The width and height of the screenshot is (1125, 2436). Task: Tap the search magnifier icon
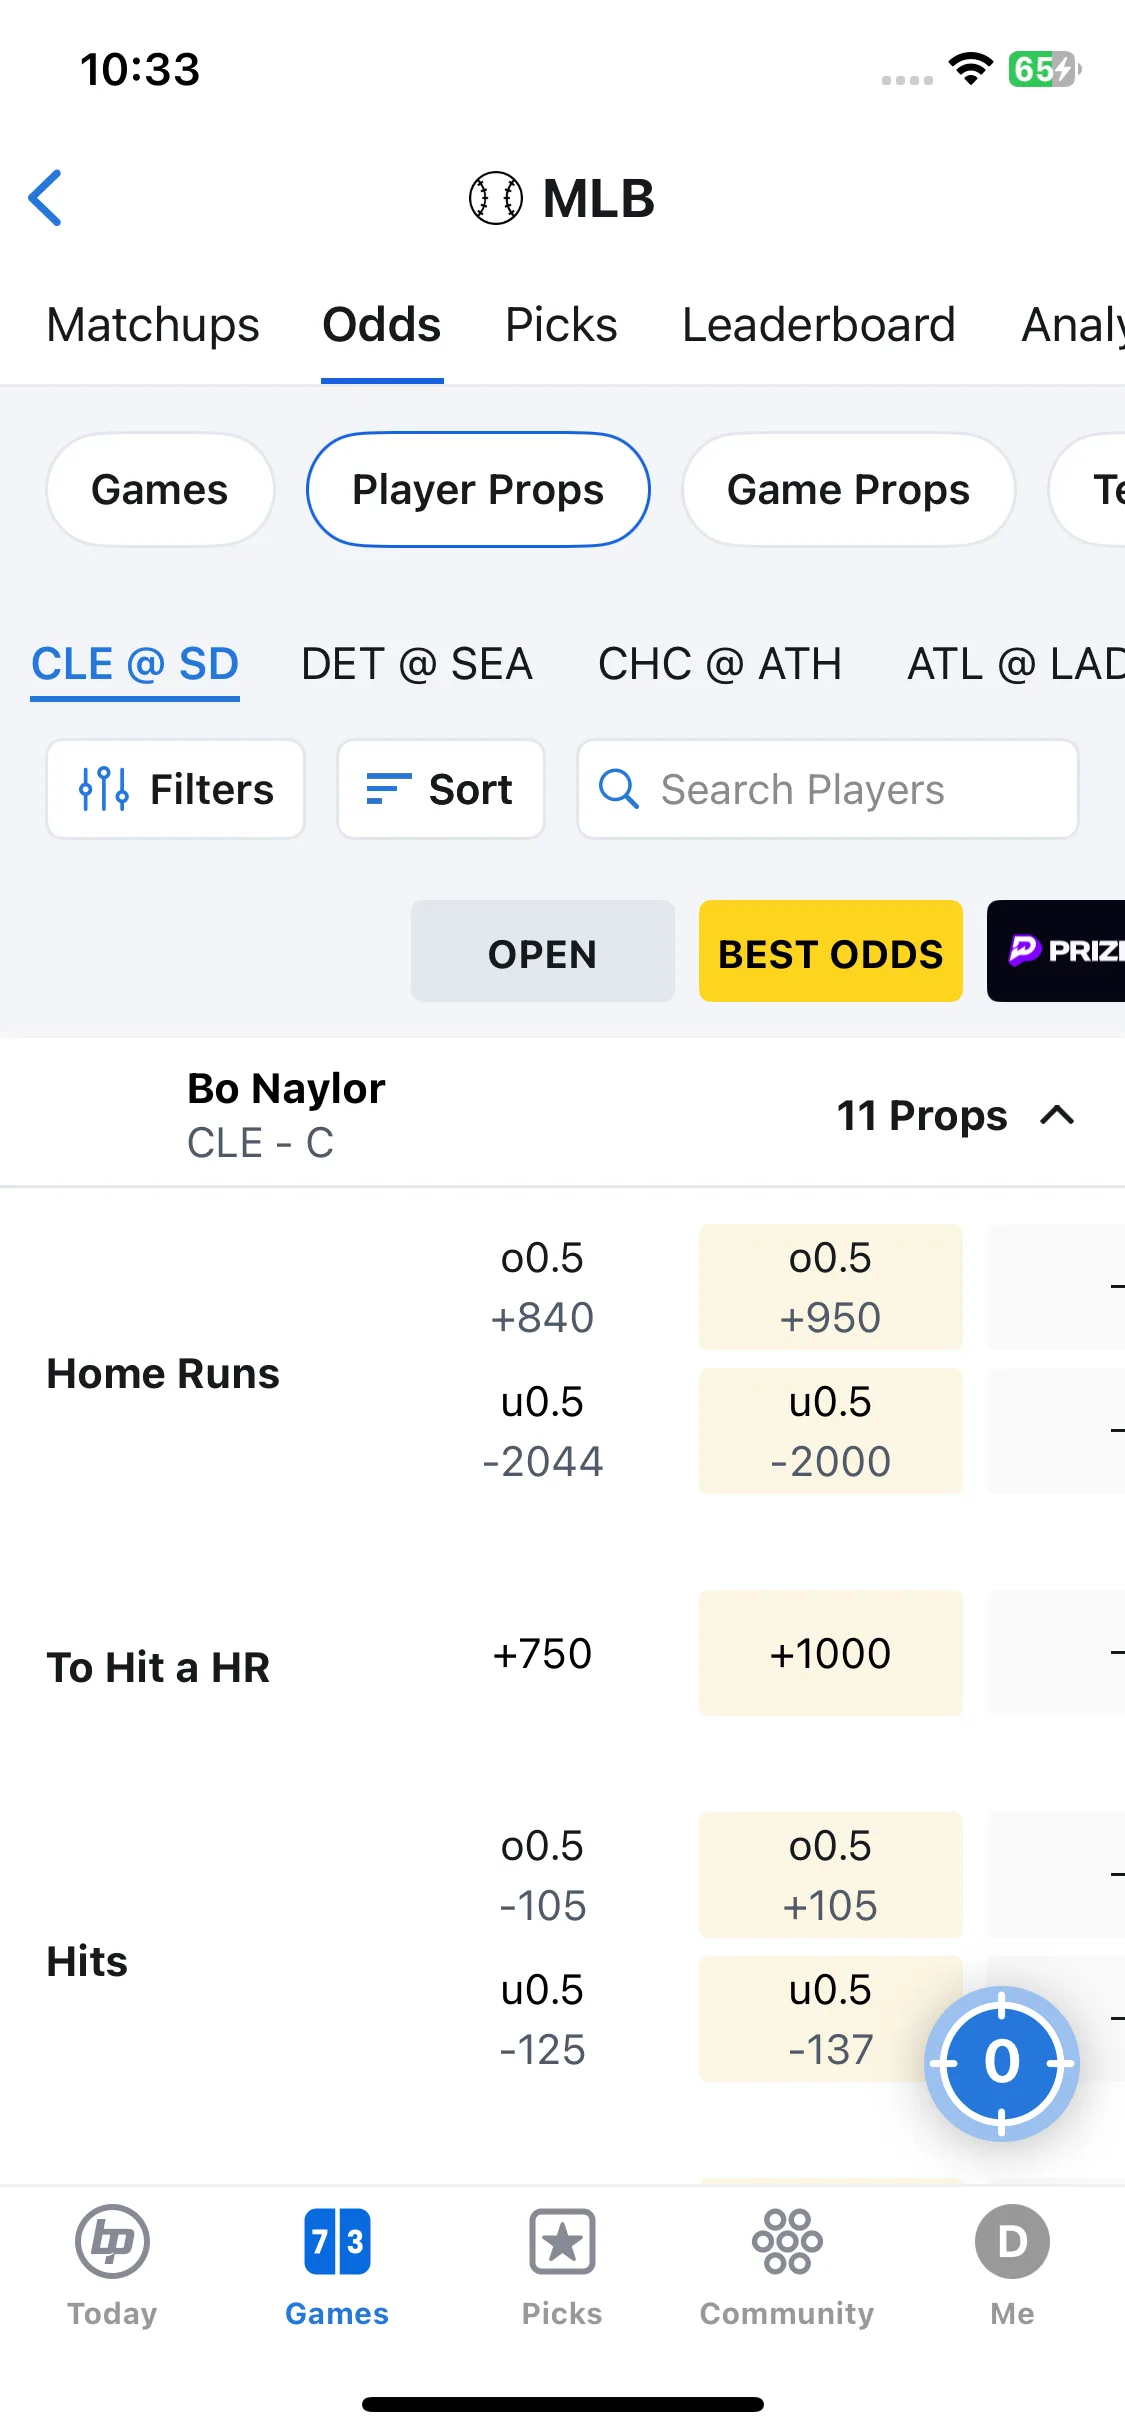pos(619,789)
